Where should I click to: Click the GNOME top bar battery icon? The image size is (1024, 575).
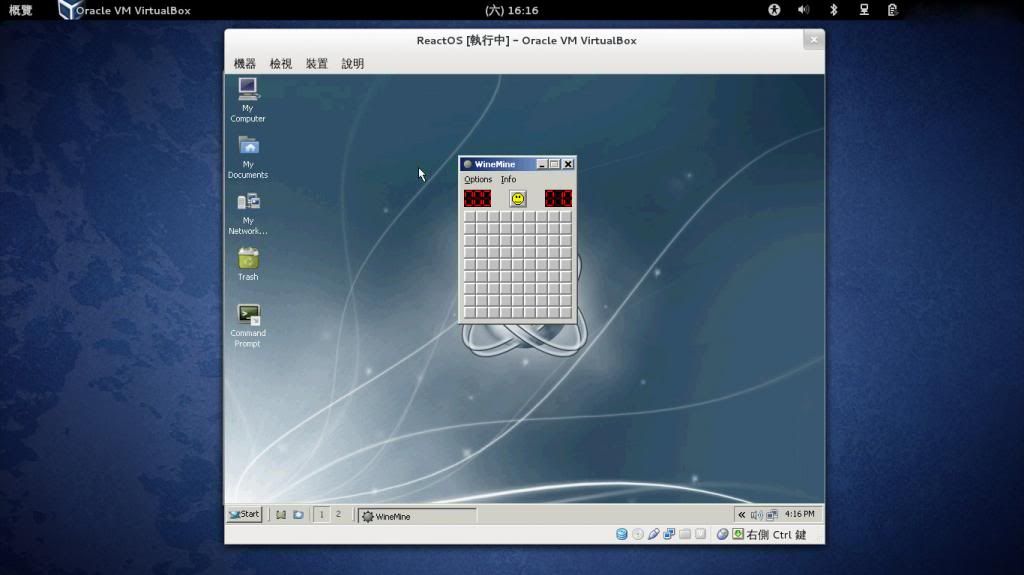coord(892,10)
